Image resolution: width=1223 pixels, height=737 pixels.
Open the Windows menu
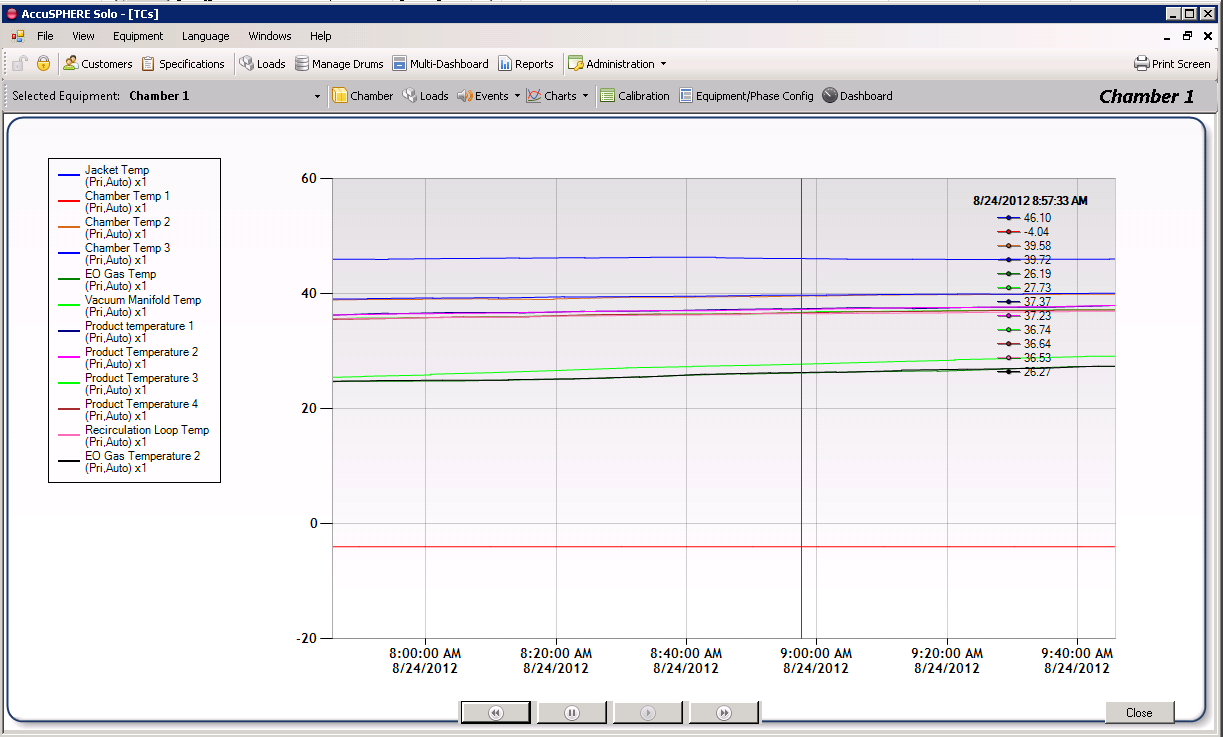[270, 36]
